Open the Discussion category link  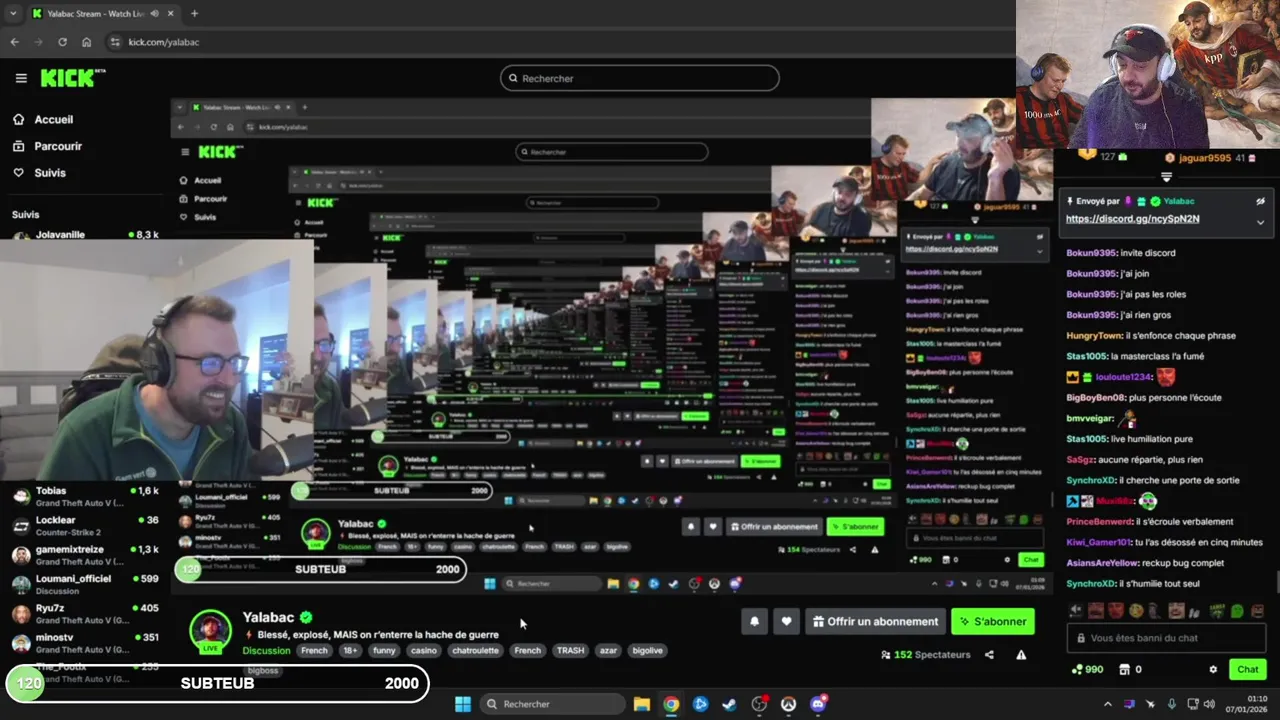[266, 650]
